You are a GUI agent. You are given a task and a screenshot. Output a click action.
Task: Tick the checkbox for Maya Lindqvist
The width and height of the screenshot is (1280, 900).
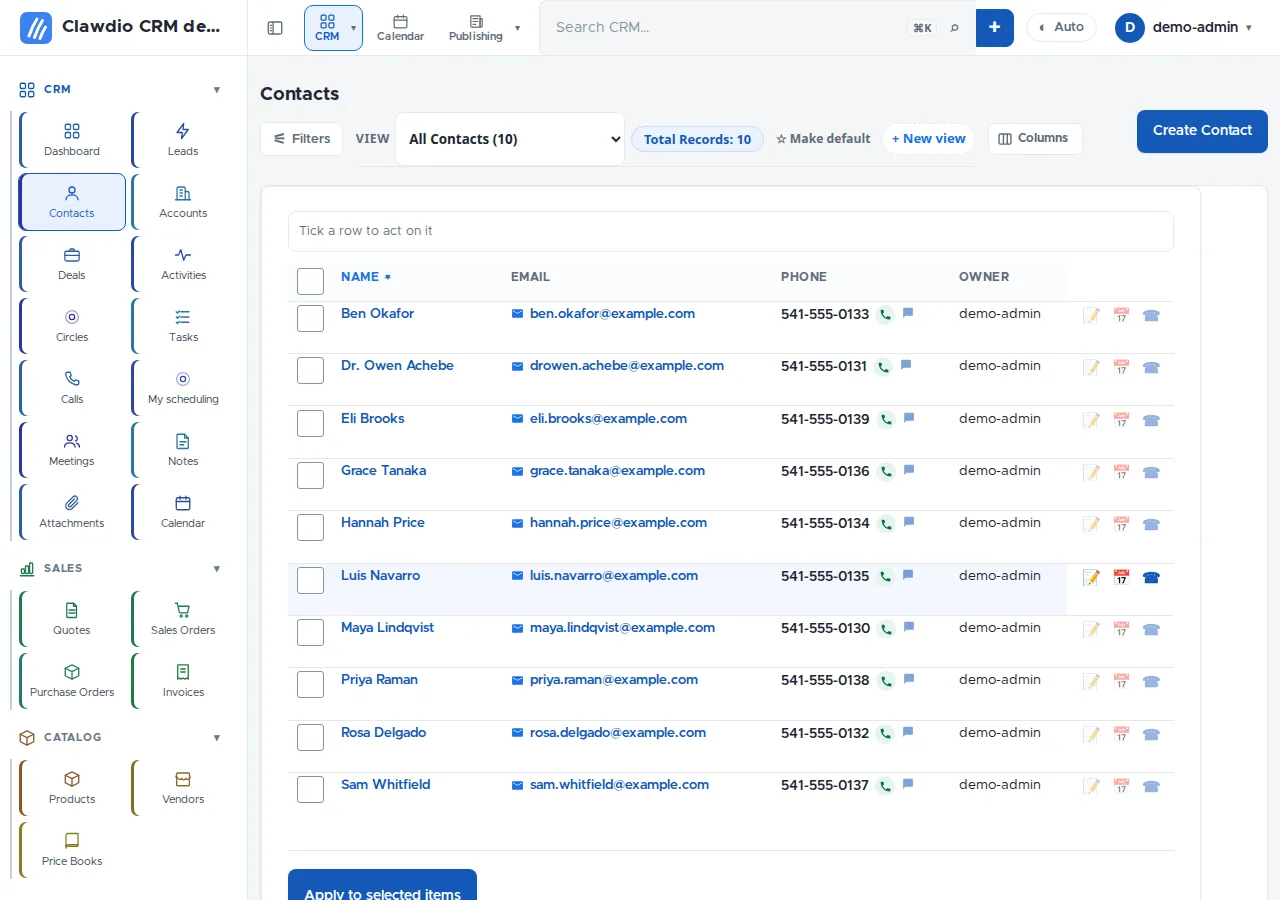pos(310,632)
